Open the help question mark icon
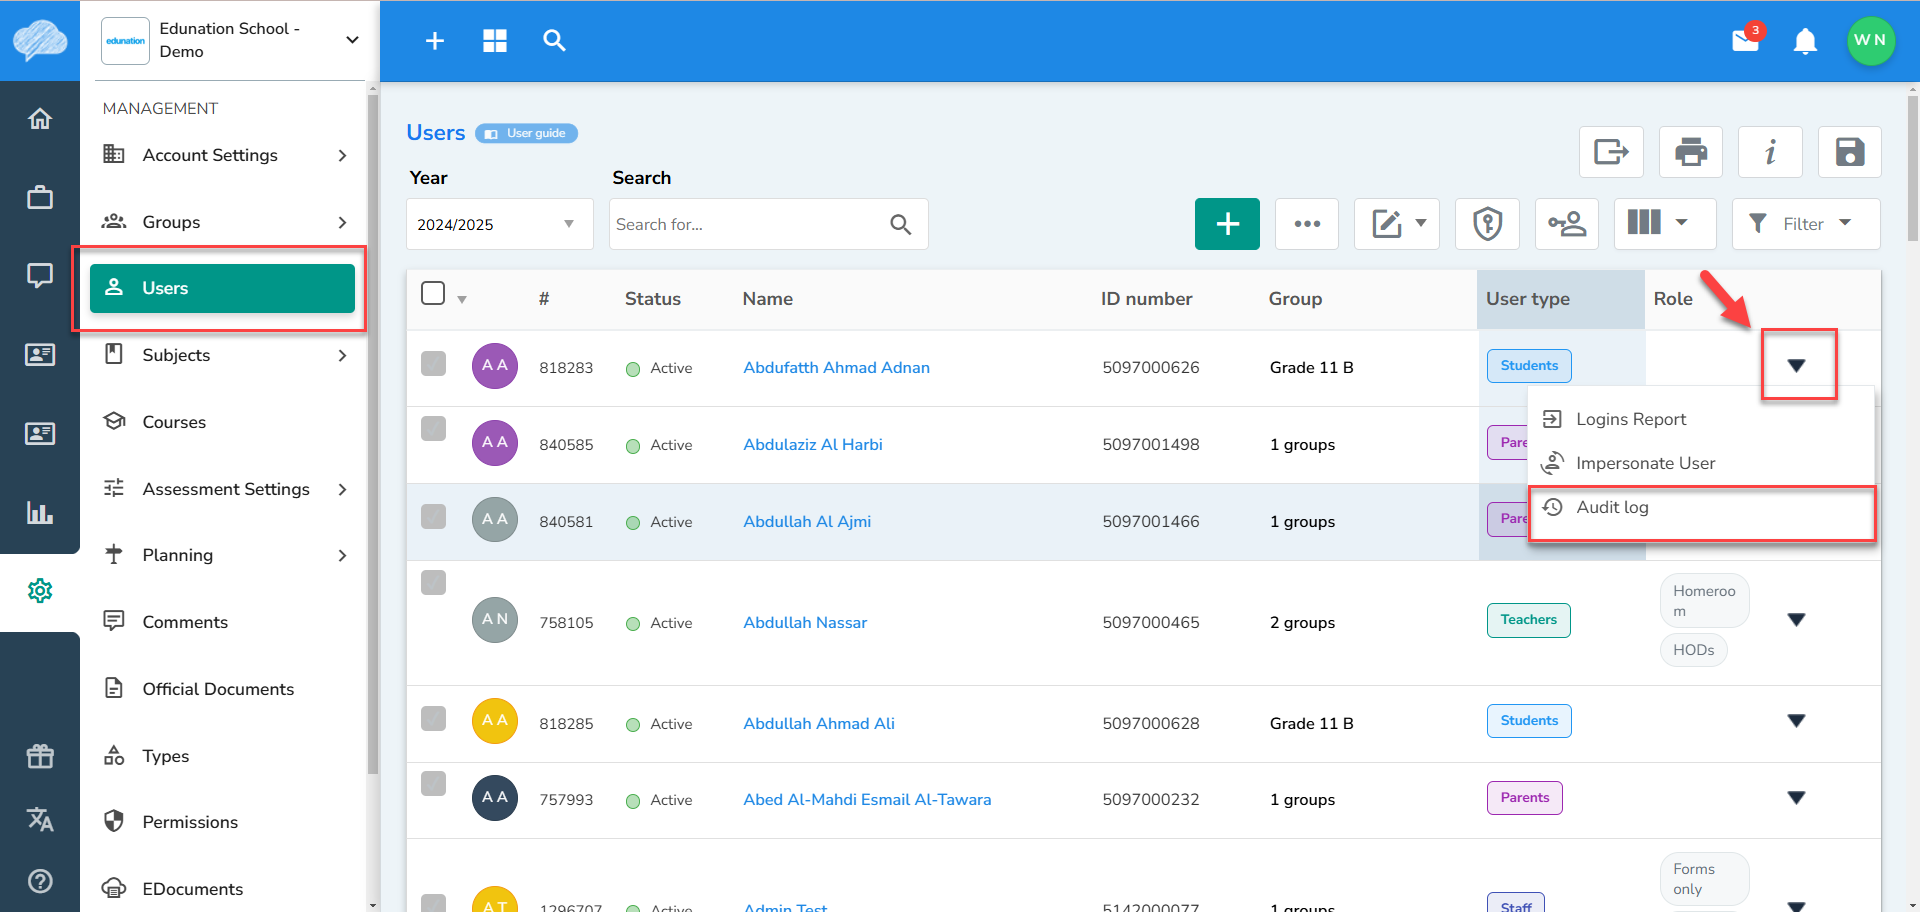This screenshot has height=912, width=1920. (40, 881)
